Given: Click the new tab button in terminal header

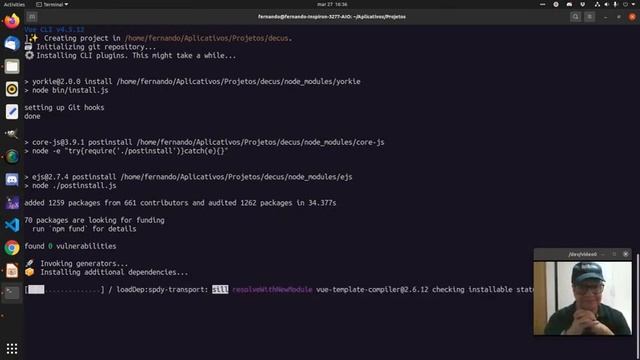Looking at the screenshot, I should pos(32,17).
